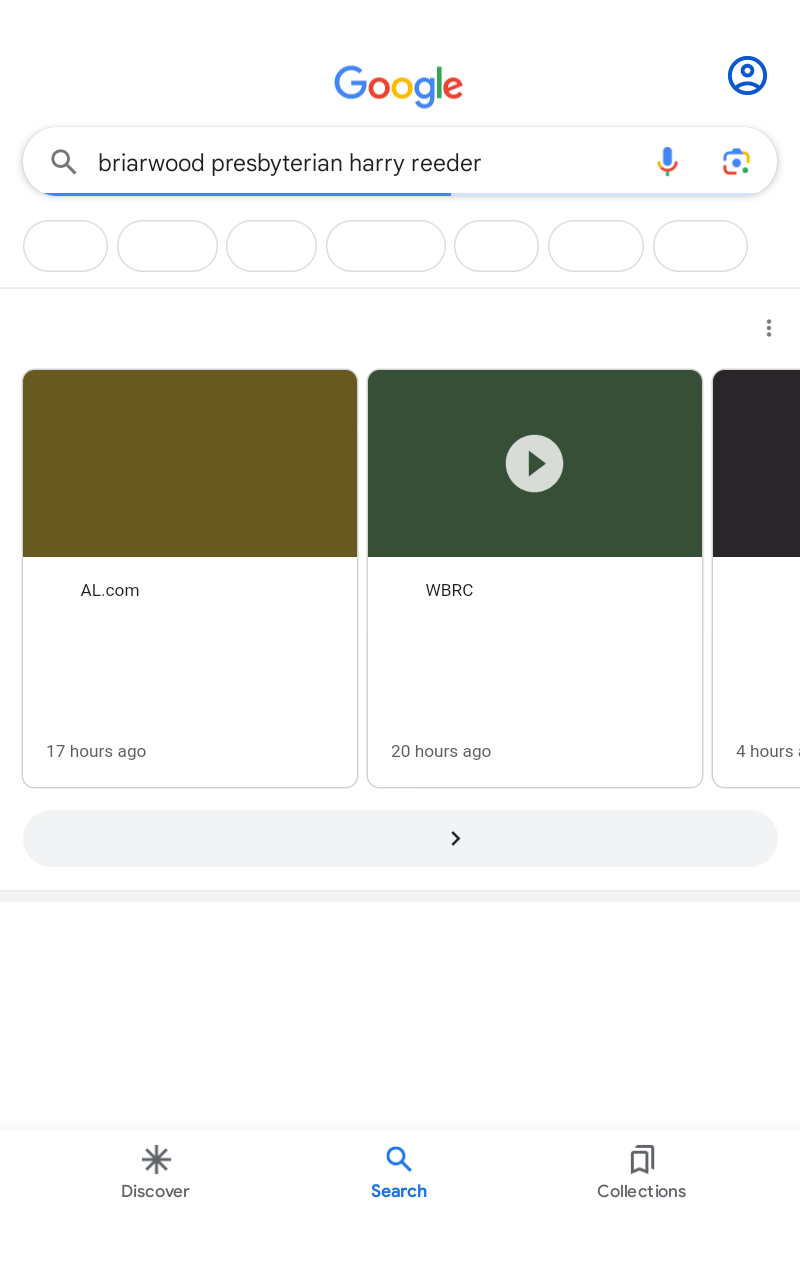Click the WBRC source label
The image size is (800, 1280).
(x=449, y=590)
